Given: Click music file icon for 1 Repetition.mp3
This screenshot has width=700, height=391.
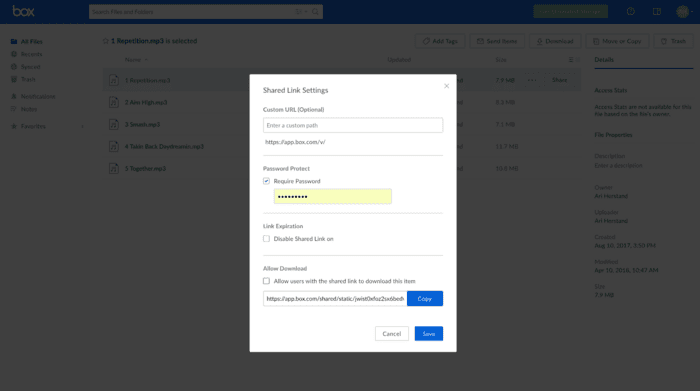Looking at the screenshot, I should click(114, 80).
